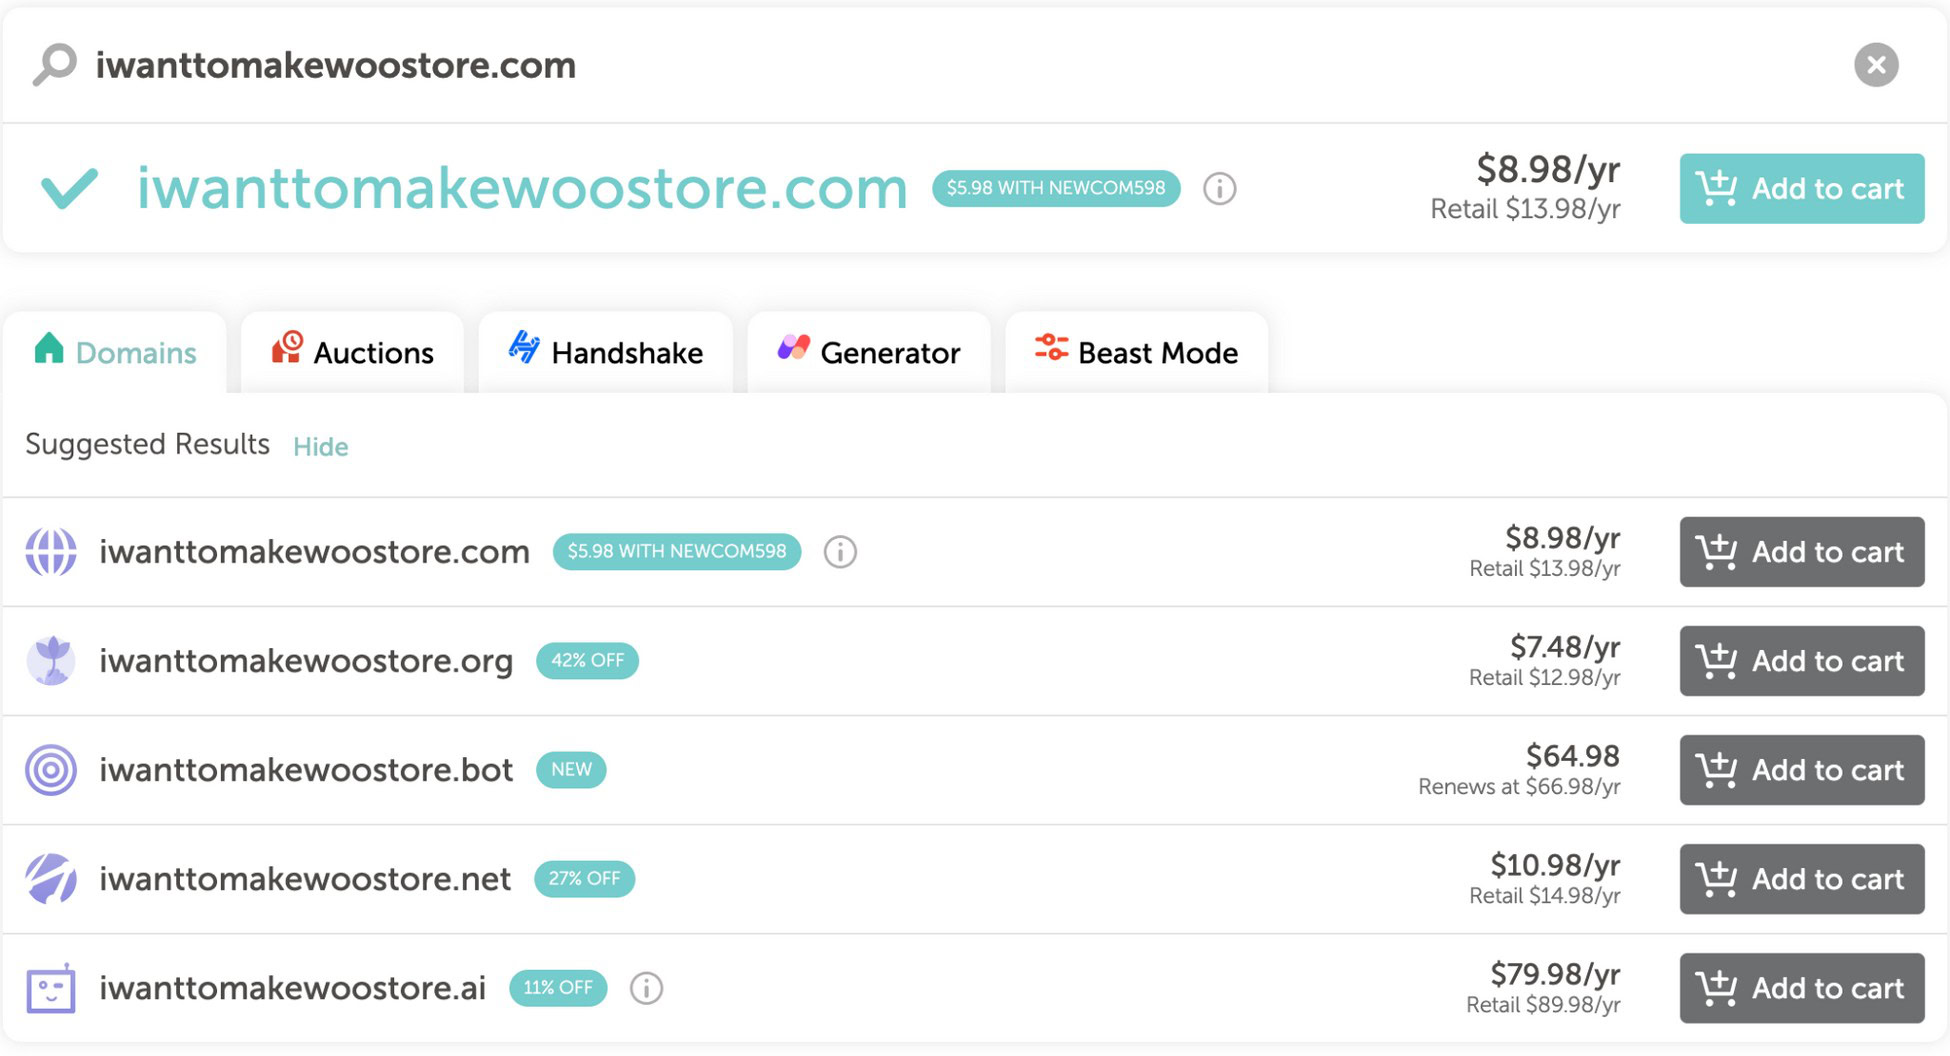Click 'Retail $14.98/yr' text
The height and width of the screenshot is (1056, 1950).
[1544, 896]
